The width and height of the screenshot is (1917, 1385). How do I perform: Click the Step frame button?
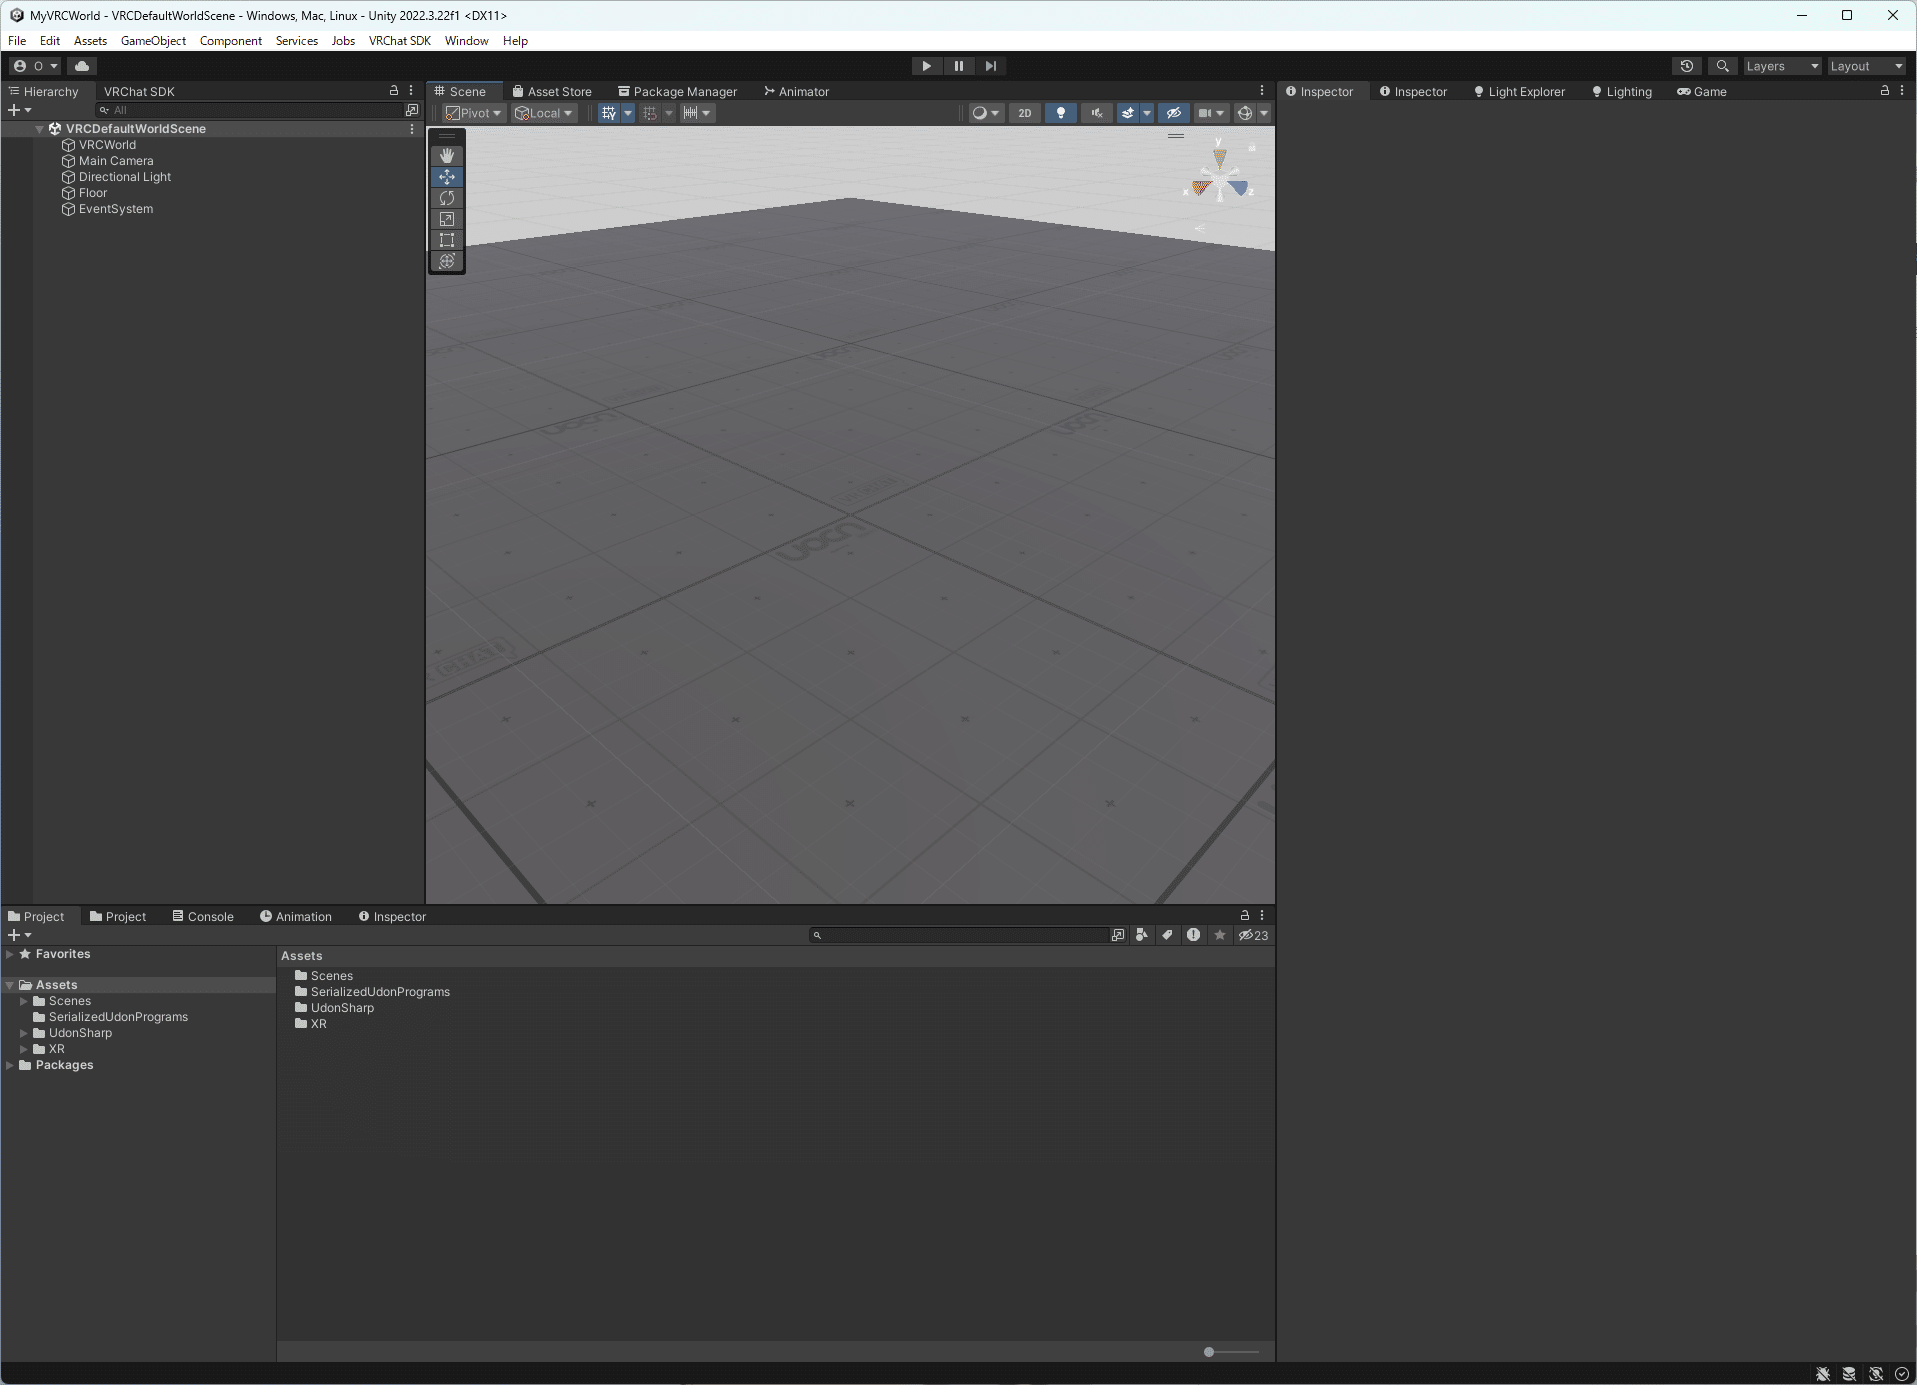click(991, 66)
